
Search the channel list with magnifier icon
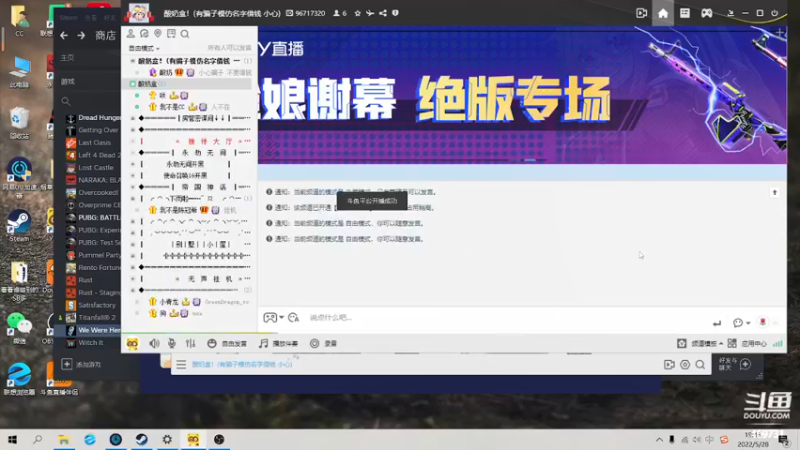click(185, 34)
